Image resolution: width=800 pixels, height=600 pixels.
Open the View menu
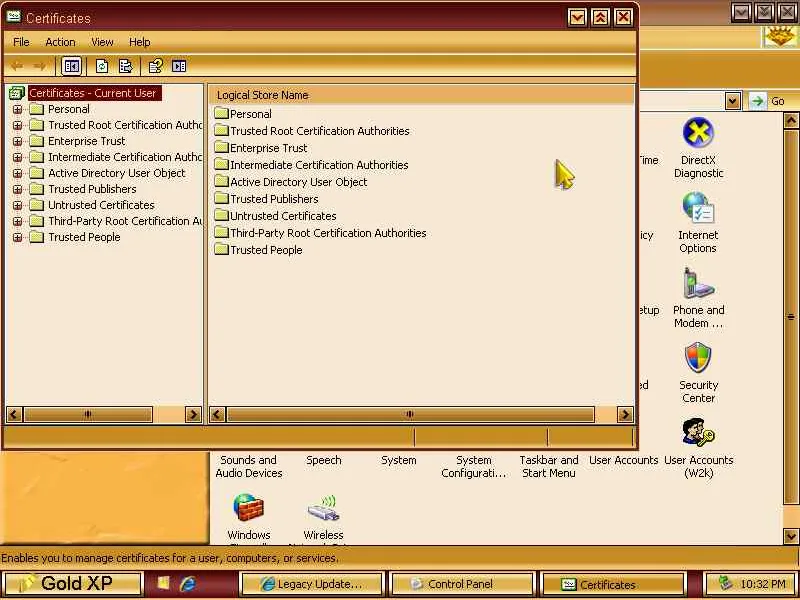(102, 42)
